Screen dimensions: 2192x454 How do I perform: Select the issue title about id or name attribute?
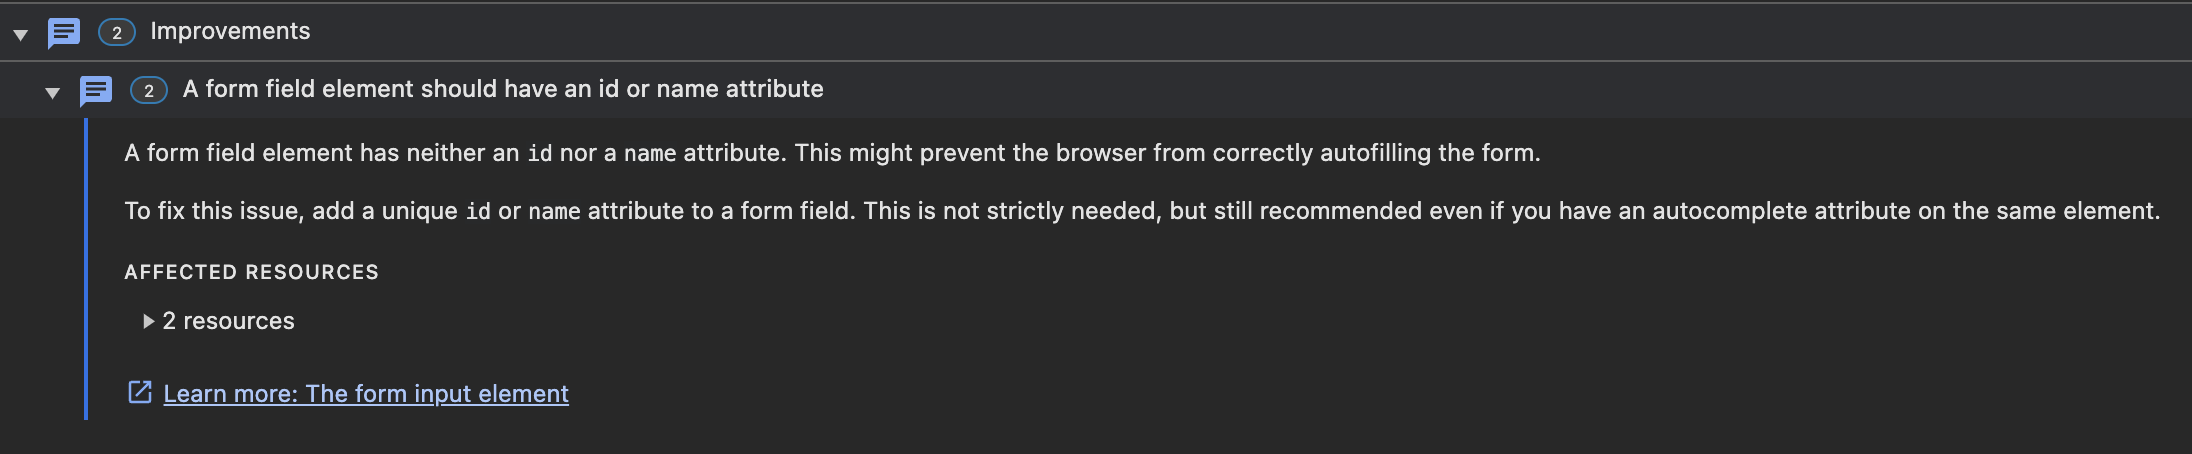(x=503, y=89)
